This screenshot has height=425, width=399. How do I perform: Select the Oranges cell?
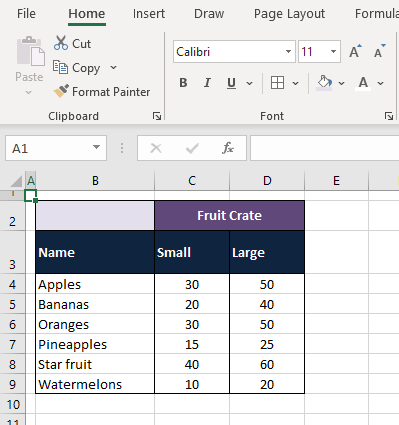tap(95, 324)
